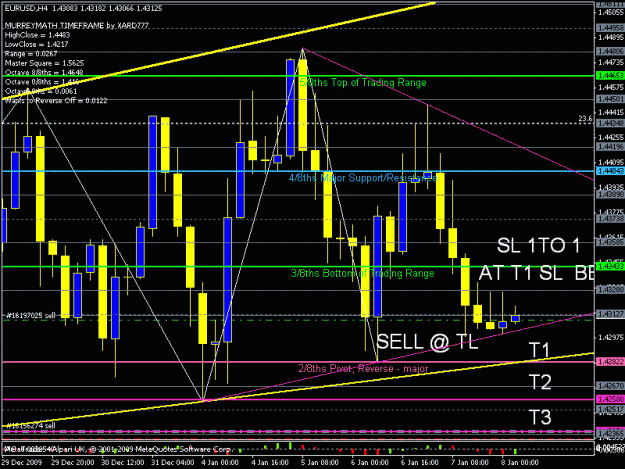Click the 1.44895 price axis label

tap(610, 37)
